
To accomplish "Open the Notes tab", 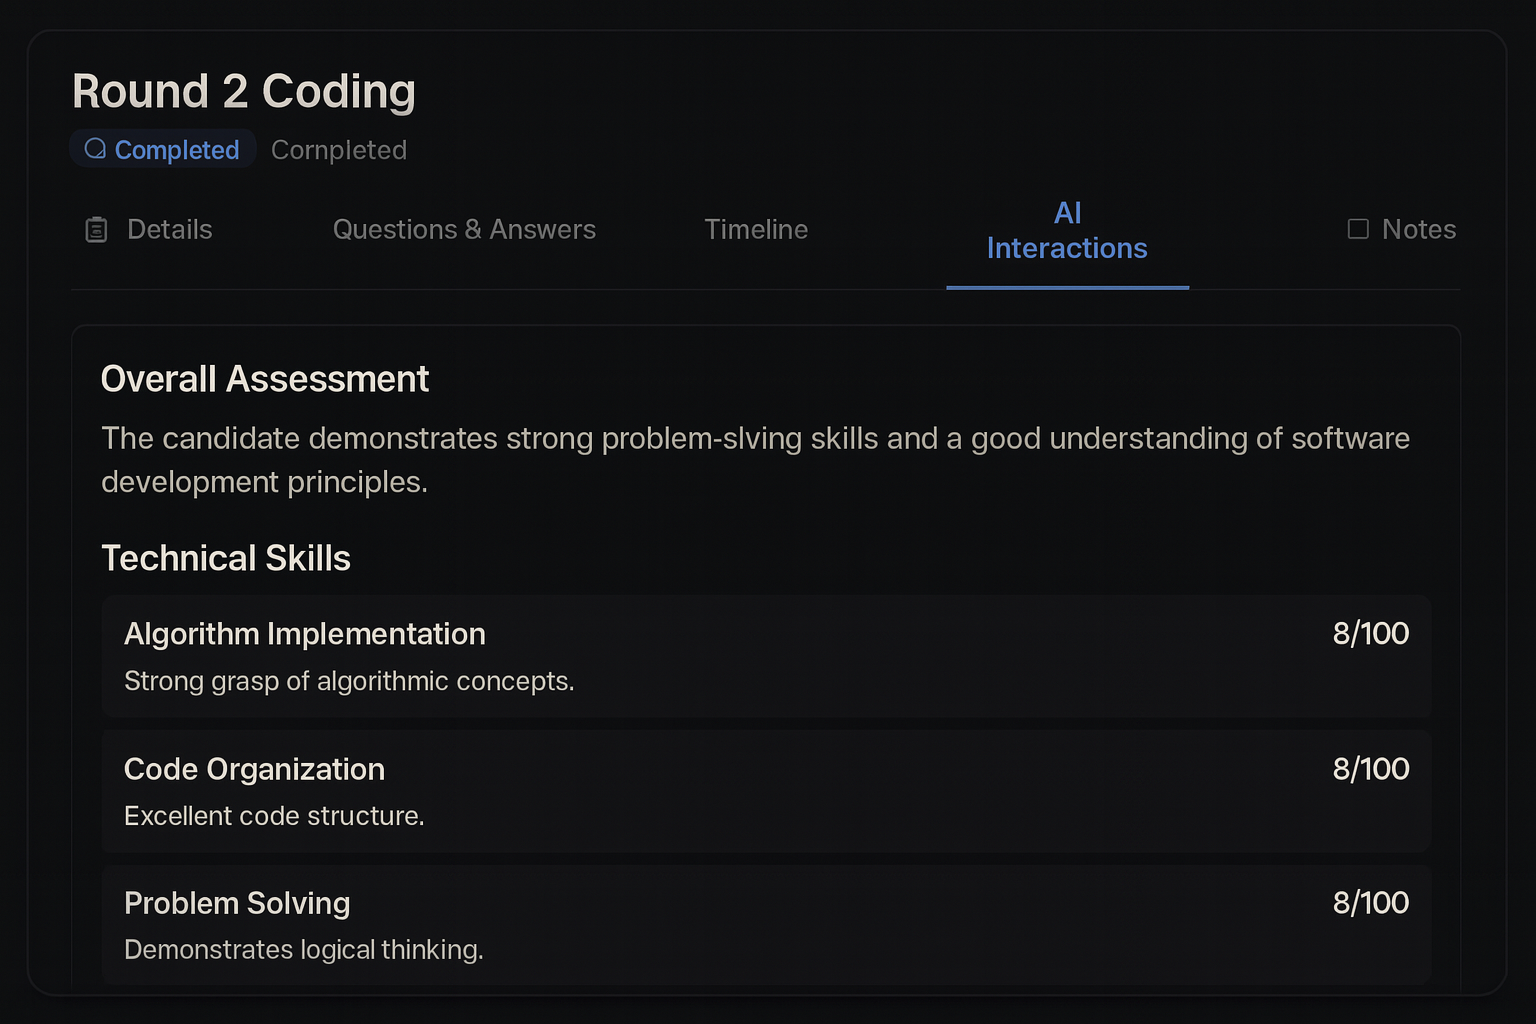I will click(1418, 230).
